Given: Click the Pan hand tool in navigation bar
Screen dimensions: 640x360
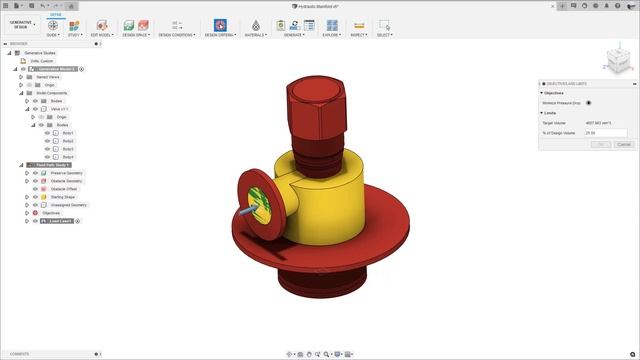Looking at the screenshot, I should (x=309, y=354).
